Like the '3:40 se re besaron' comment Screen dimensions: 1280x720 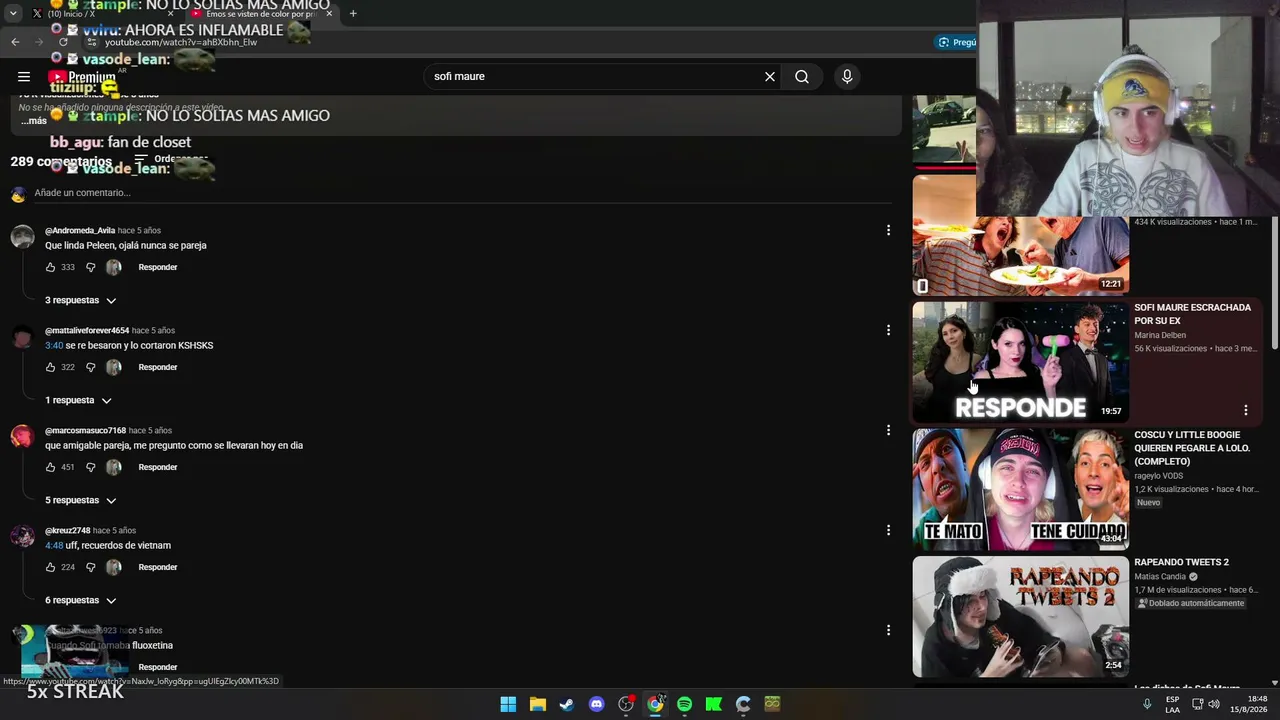point(50,367)
